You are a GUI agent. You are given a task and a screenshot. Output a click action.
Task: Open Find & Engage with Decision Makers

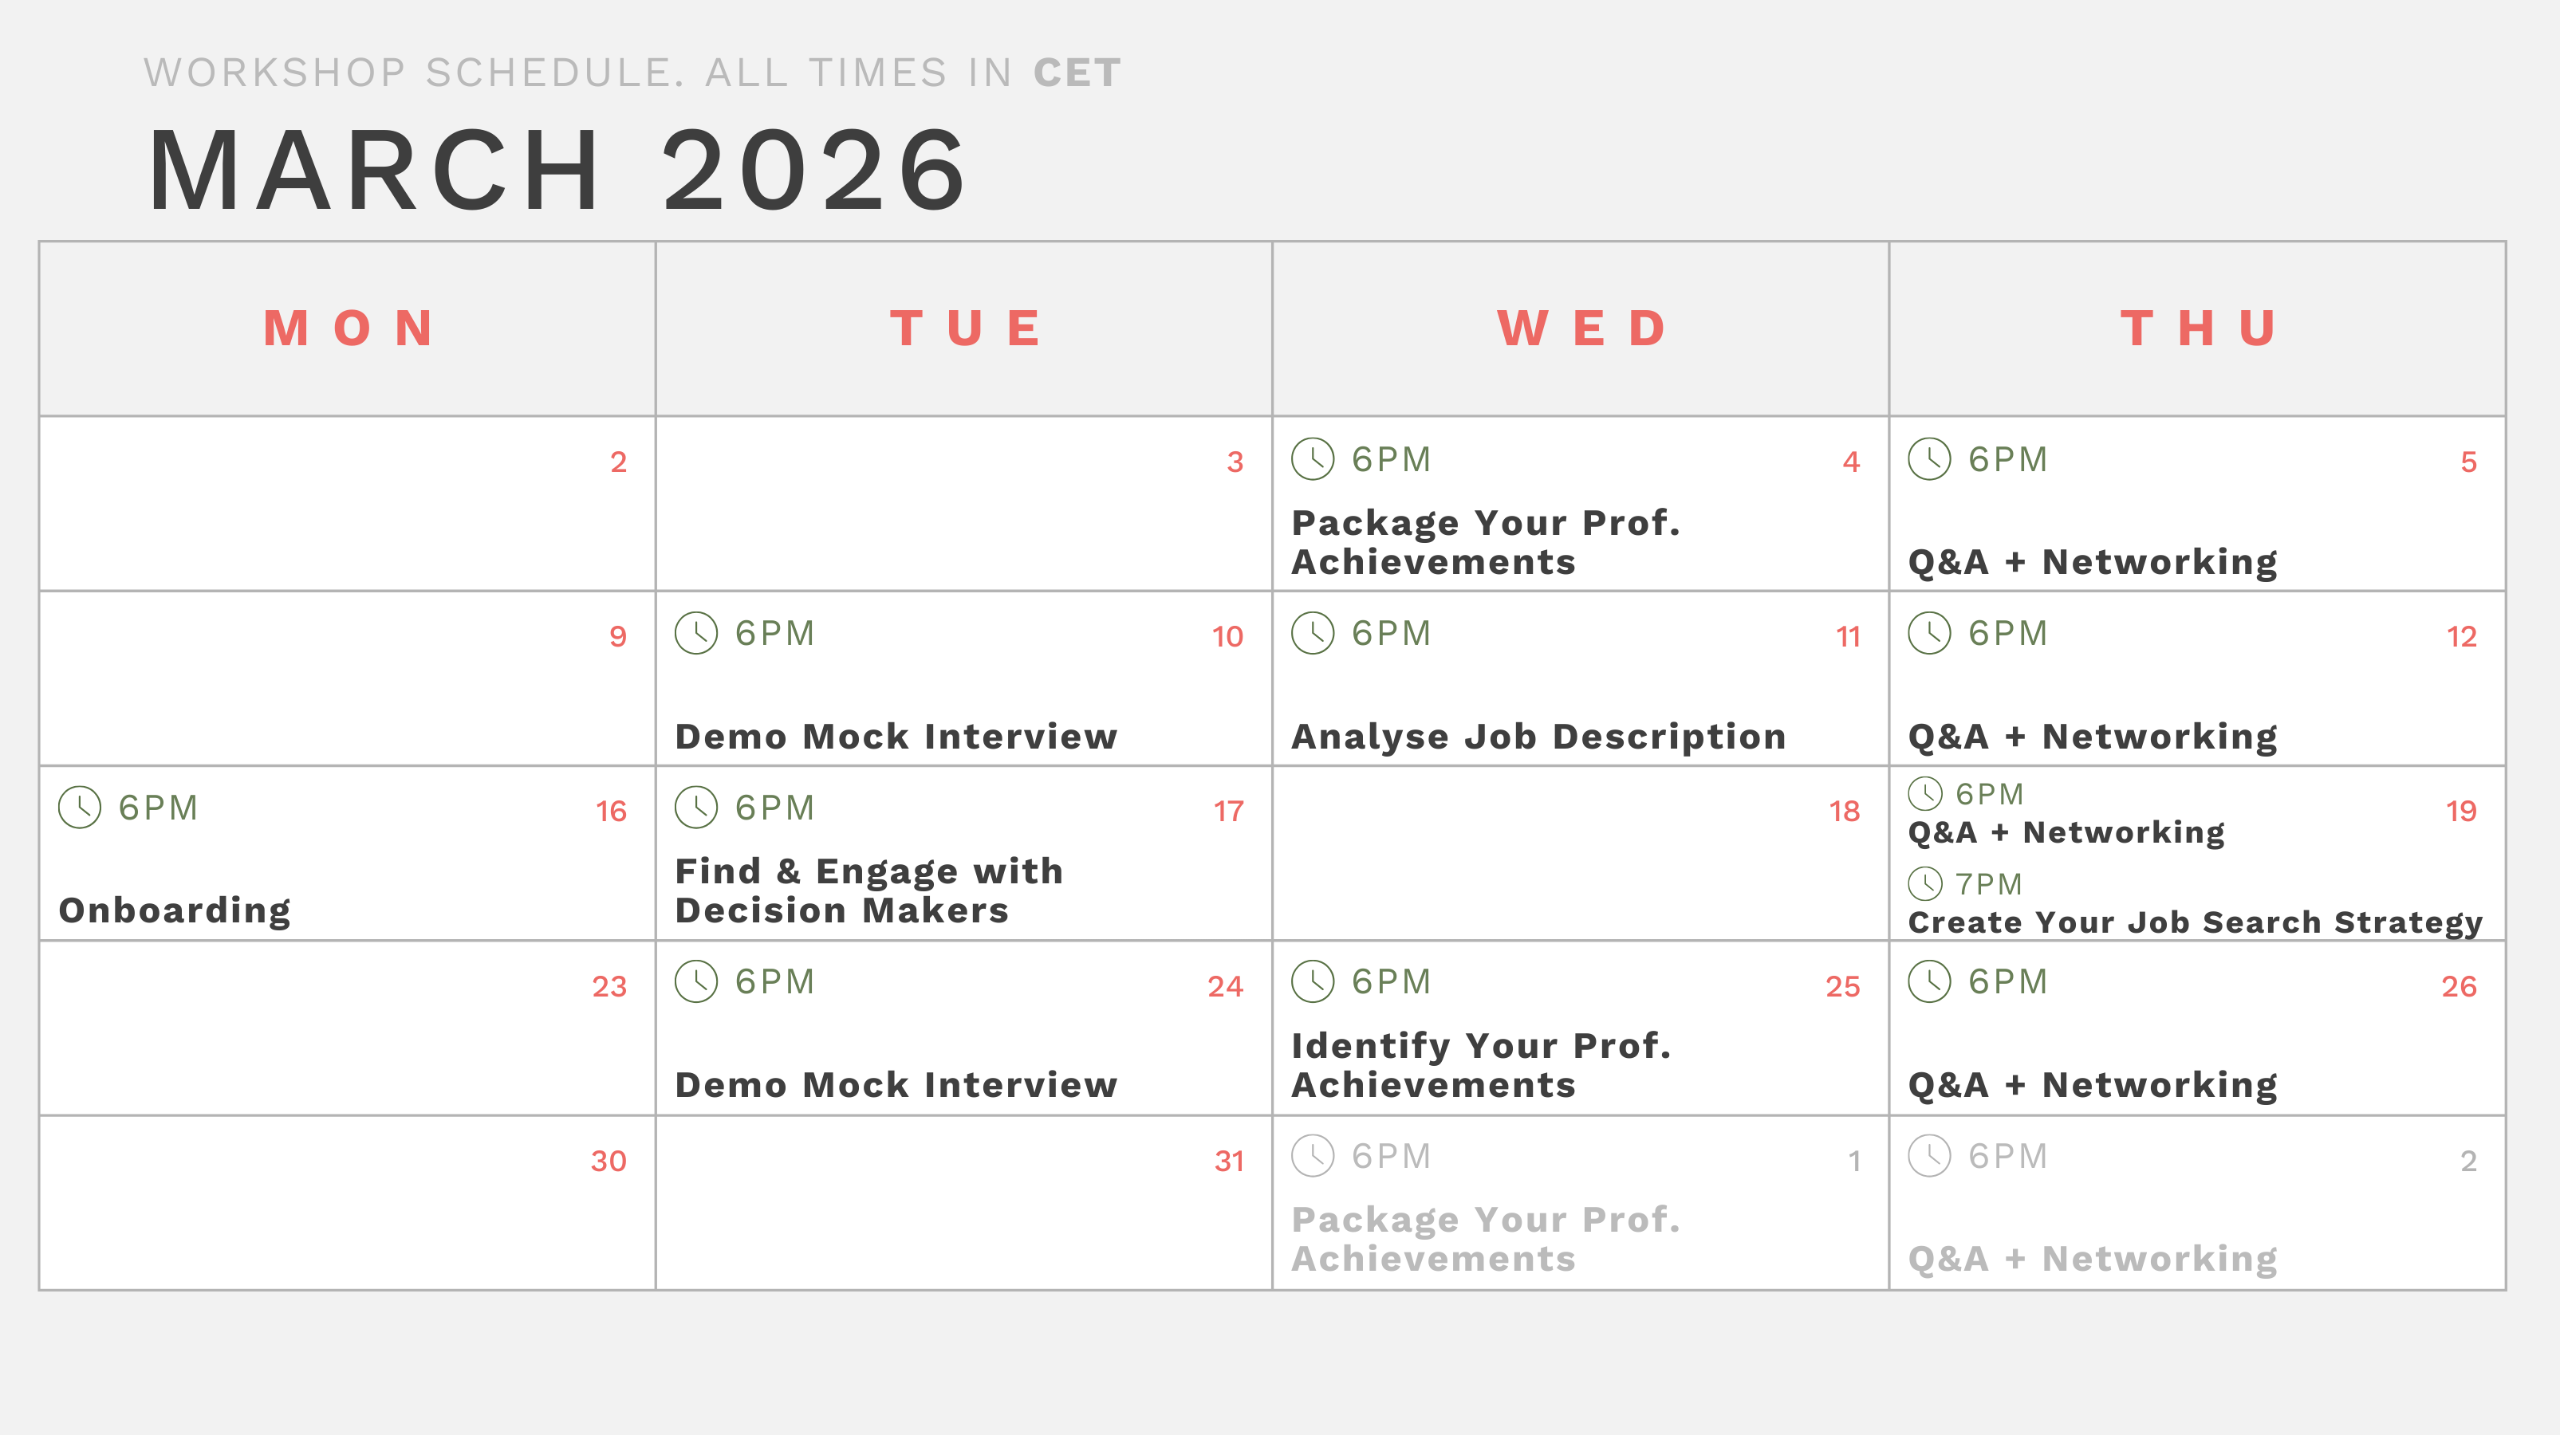click(x=869, y=890)
